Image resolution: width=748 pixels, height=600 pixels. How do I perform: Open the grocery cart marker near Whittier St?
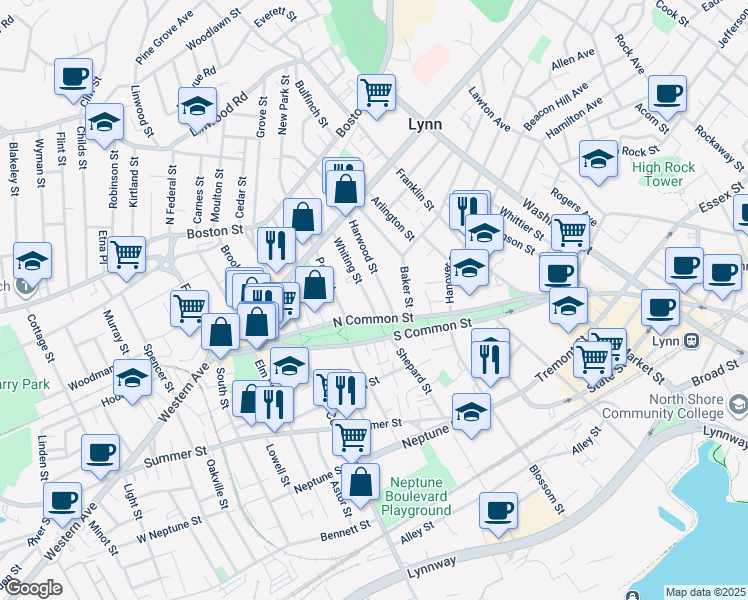point(571,234)
